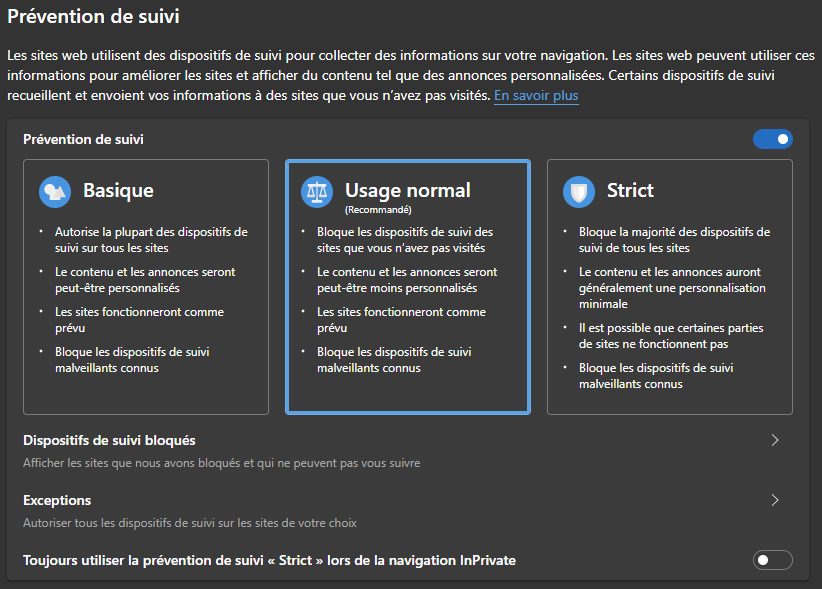Viewport: 822px width, 589px height.
Task: Enable Strict prevention for InPrivate browsing toggle
Action: [772, 560]
